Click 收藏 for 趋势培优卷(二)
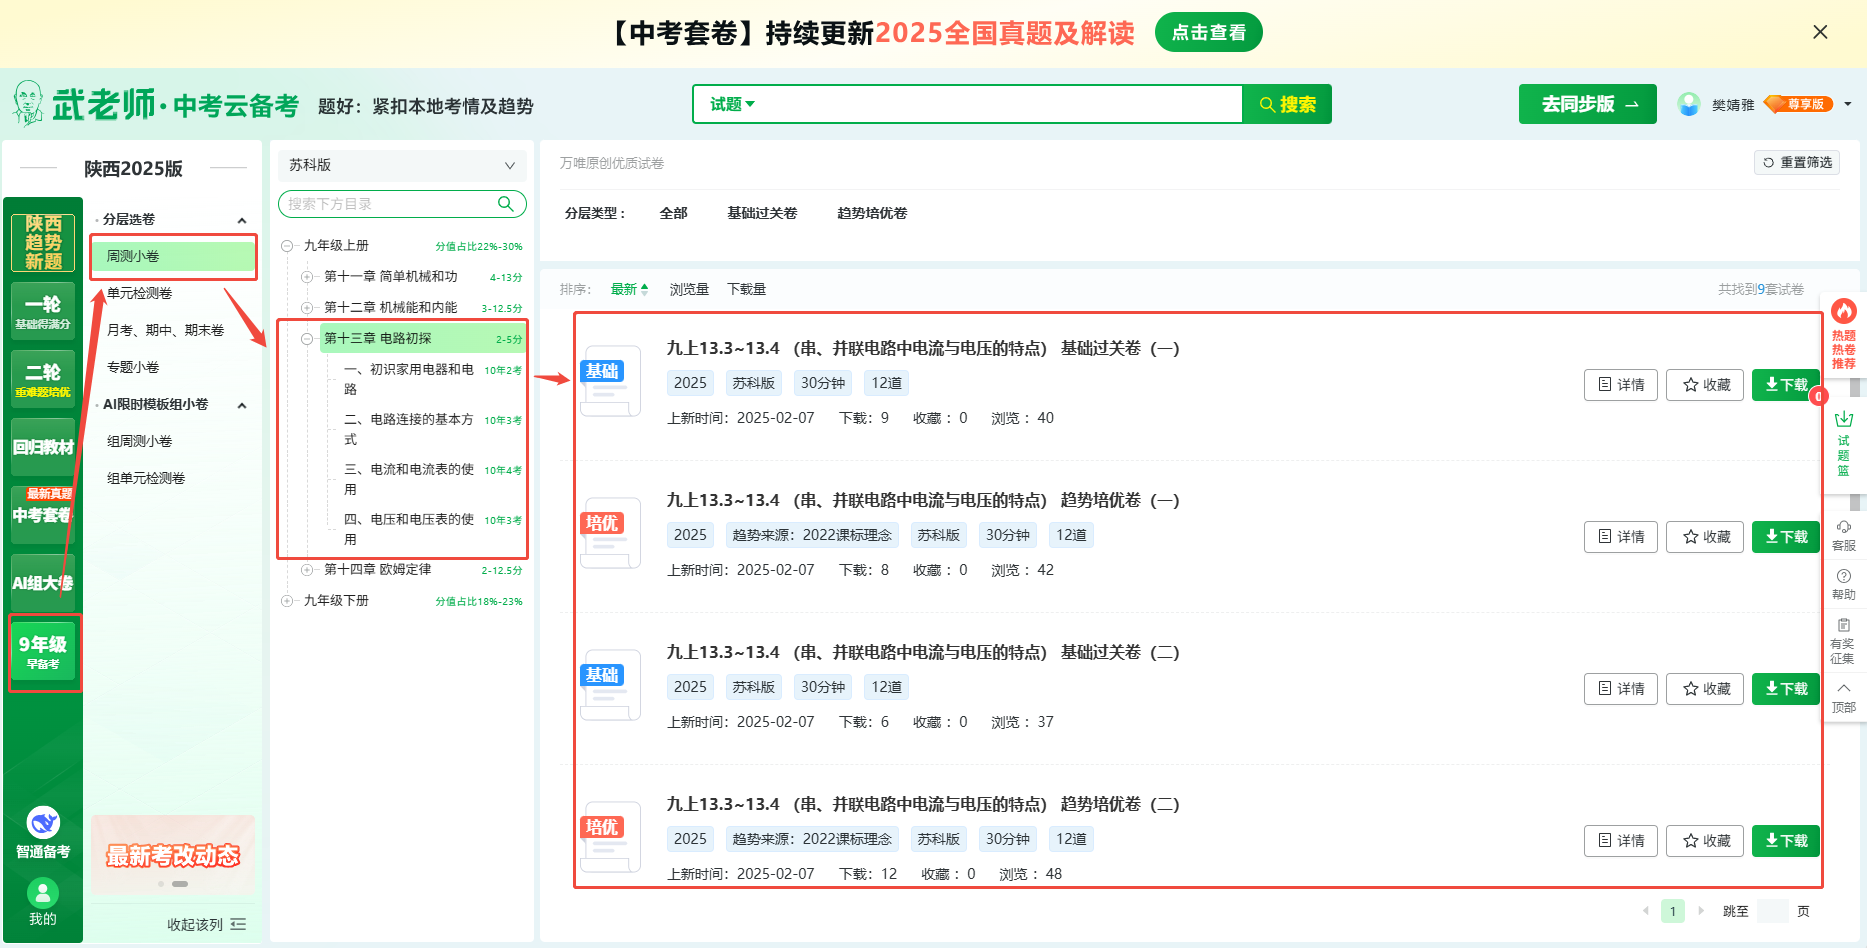This screenshot has height=948, width=1867. 1705,841
